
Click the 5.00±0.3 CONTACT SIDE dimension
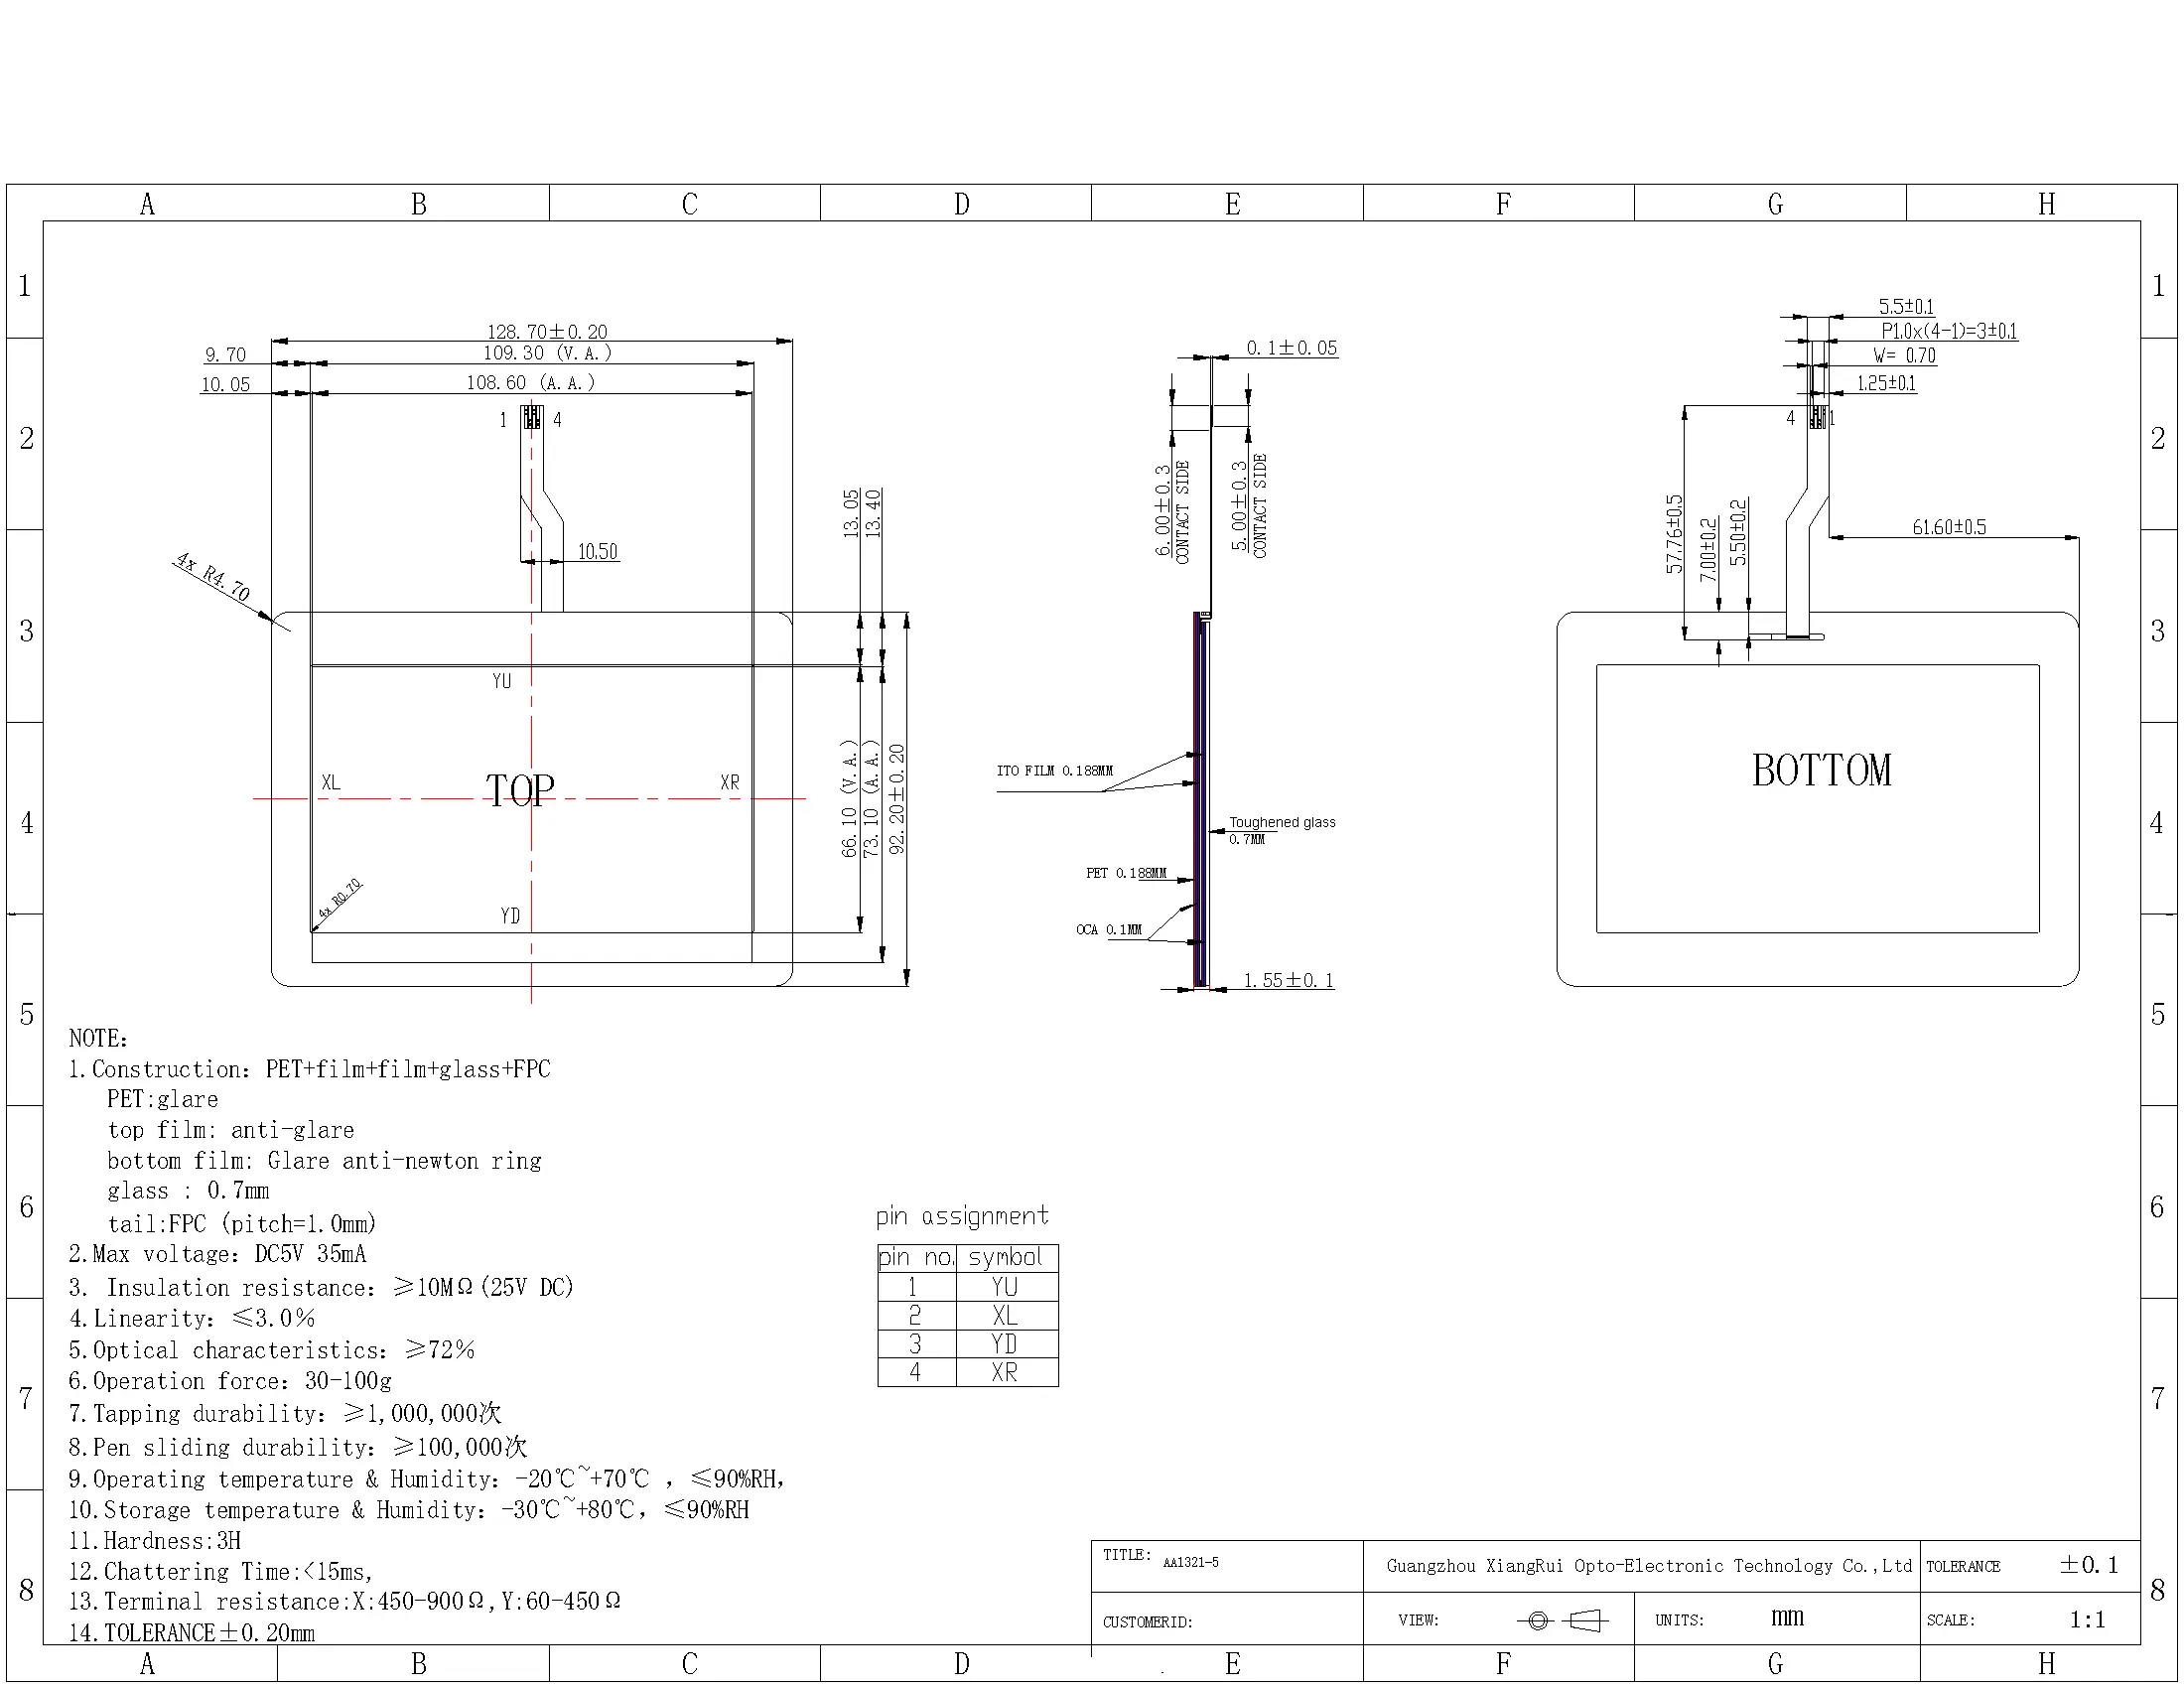[x=1249, y=505]
